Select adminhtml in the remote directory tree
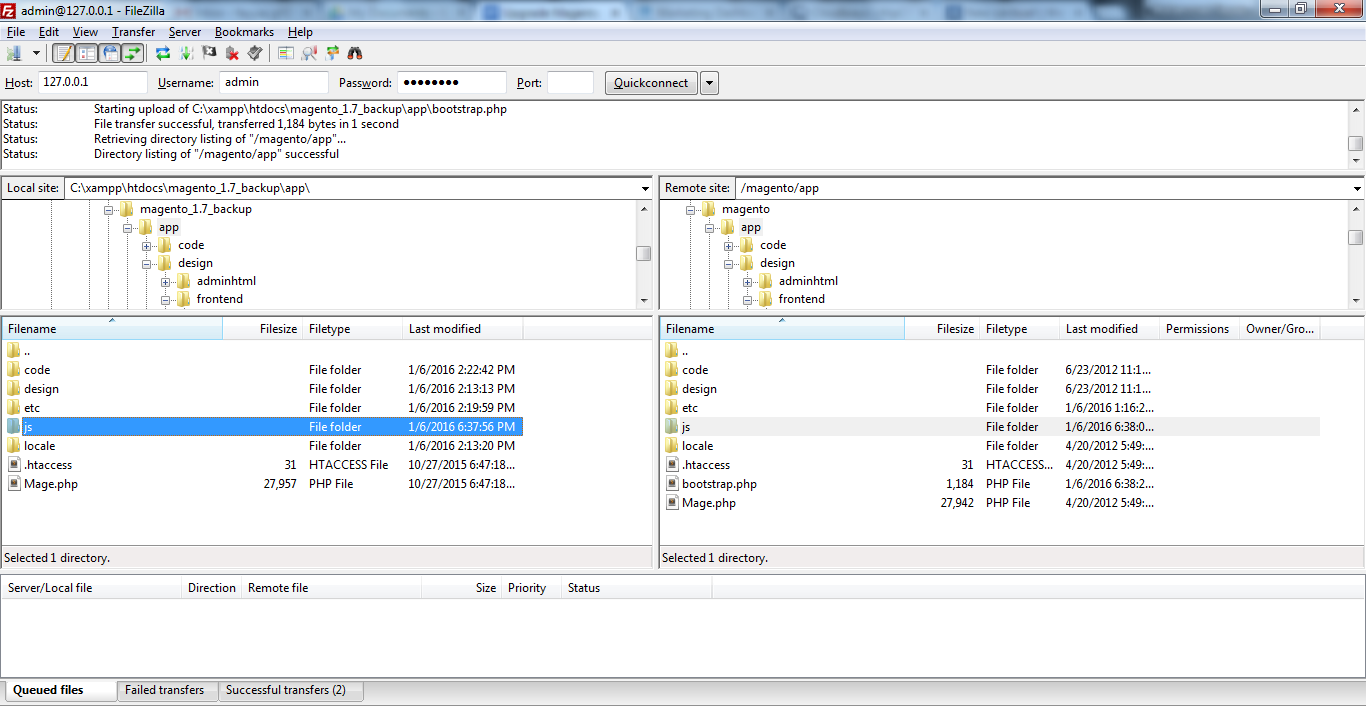Screen dimensions: 1366x706 (x=809, y=281)
